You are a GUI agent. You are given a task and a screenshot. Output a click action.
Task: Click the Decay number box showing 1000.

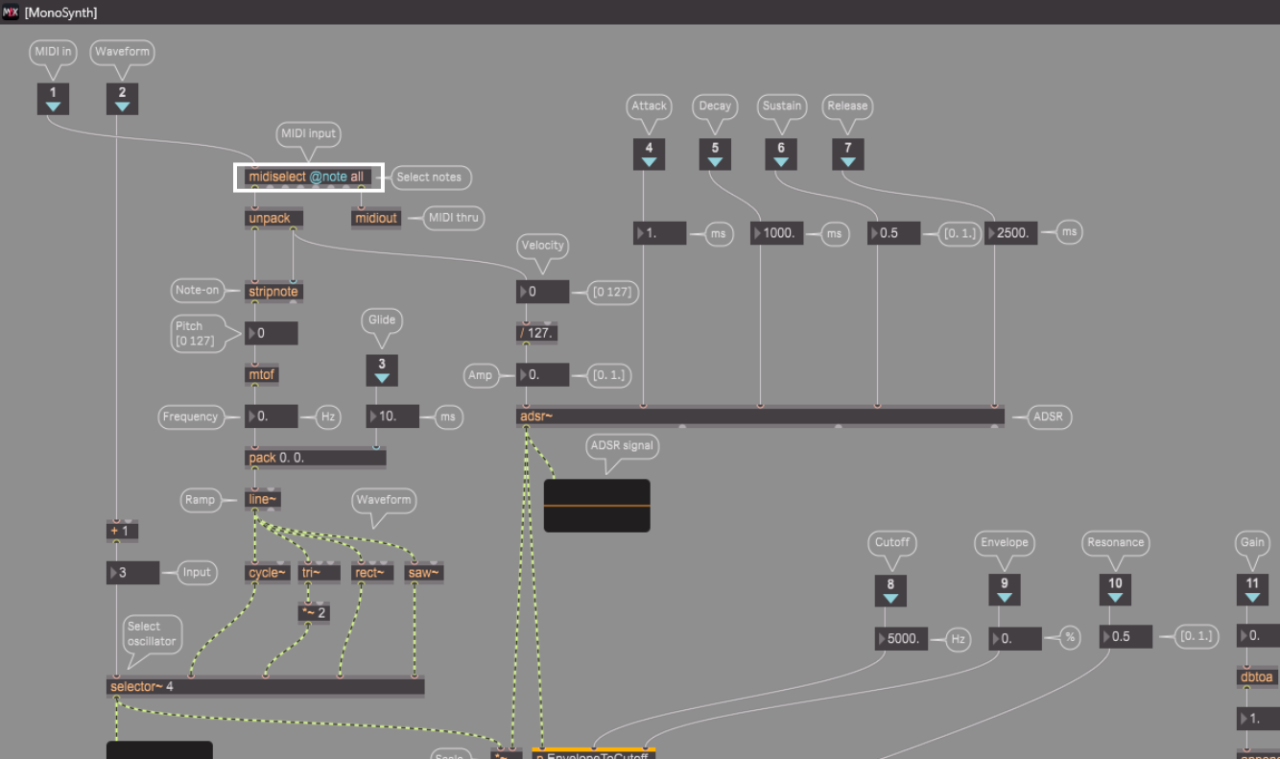777,233
